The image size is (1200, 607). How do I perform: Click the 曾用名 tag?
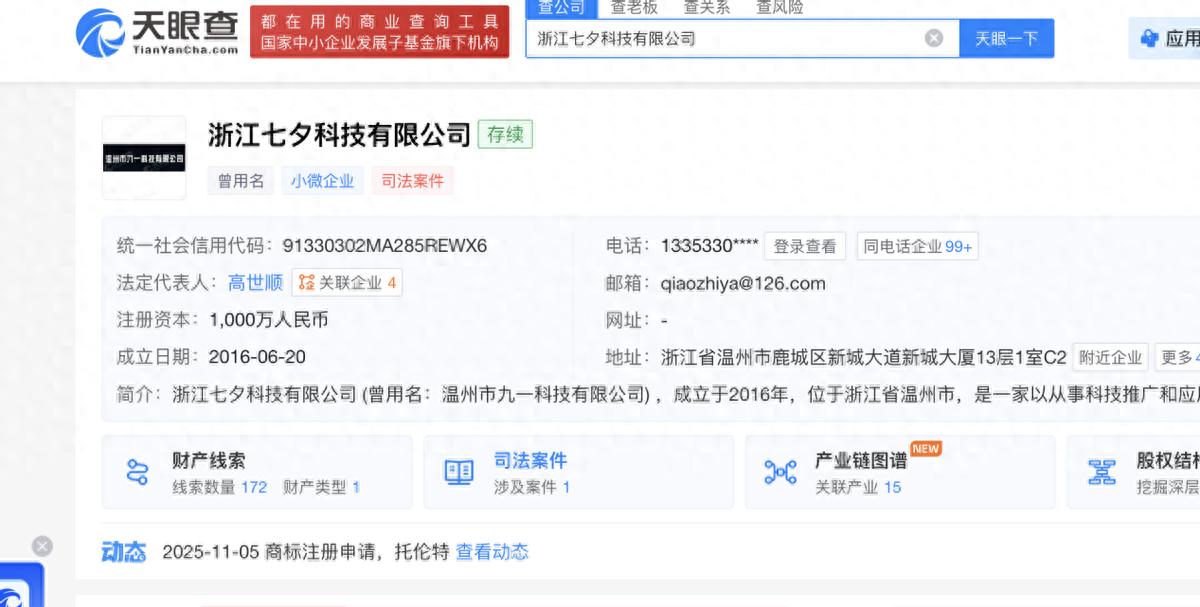tap(240, 181)
